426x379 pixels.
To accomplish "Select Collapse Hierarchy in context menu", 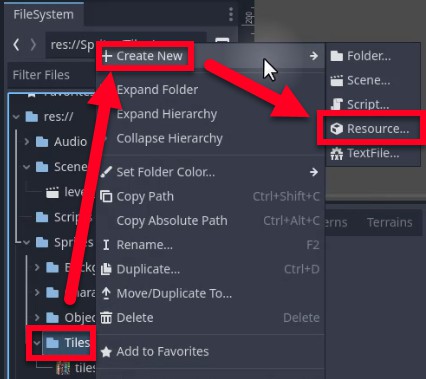I will 210,138.
